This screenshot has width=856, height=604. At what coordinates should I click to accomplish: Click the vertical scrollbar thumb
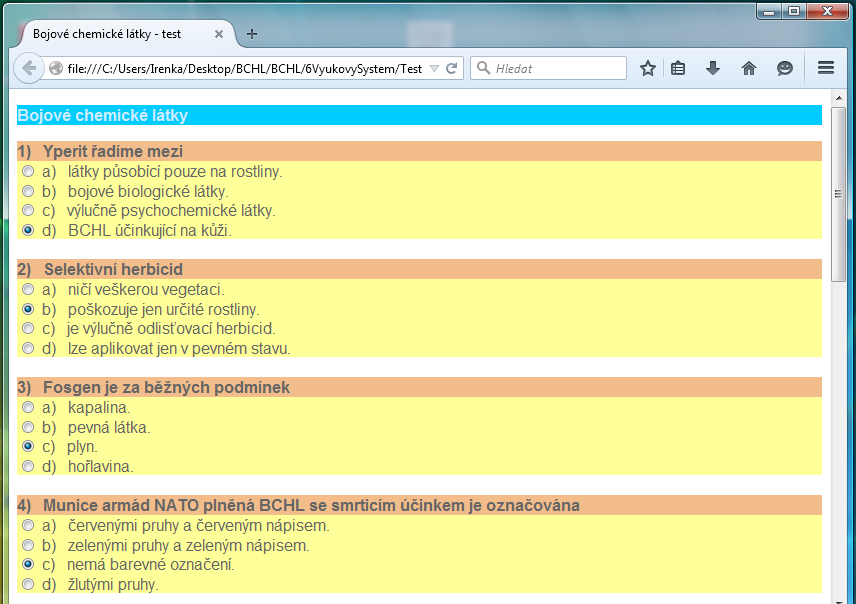click(x=839, y=194)
